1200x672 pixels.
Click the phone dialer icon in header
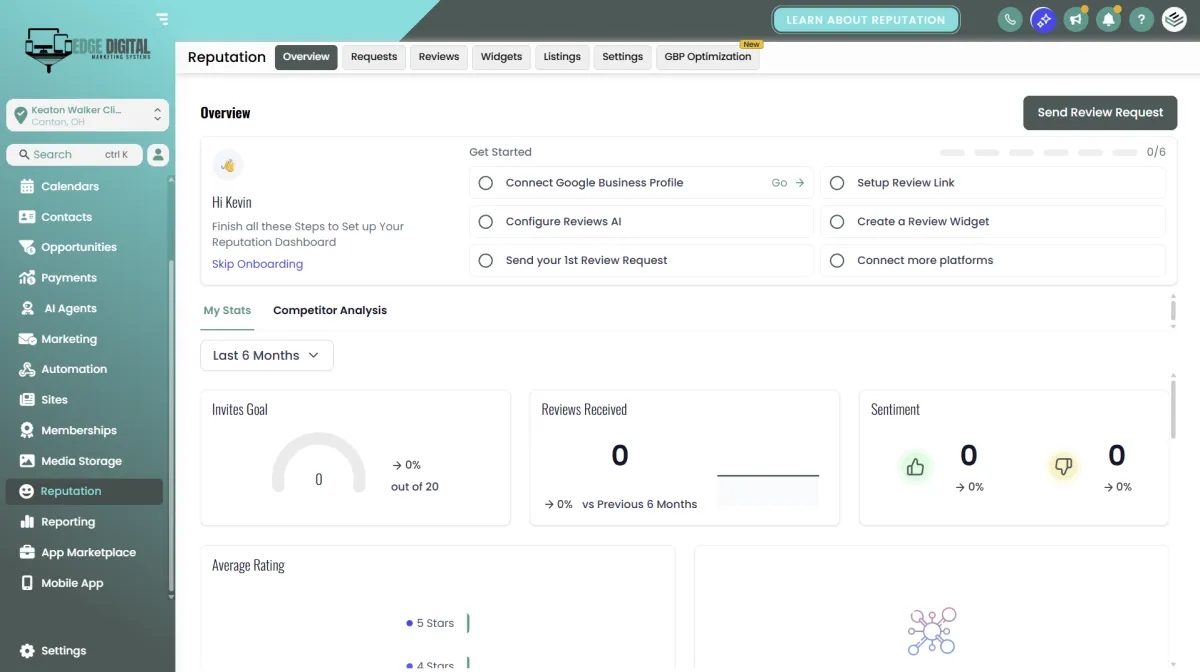(x=1010, y=19)
